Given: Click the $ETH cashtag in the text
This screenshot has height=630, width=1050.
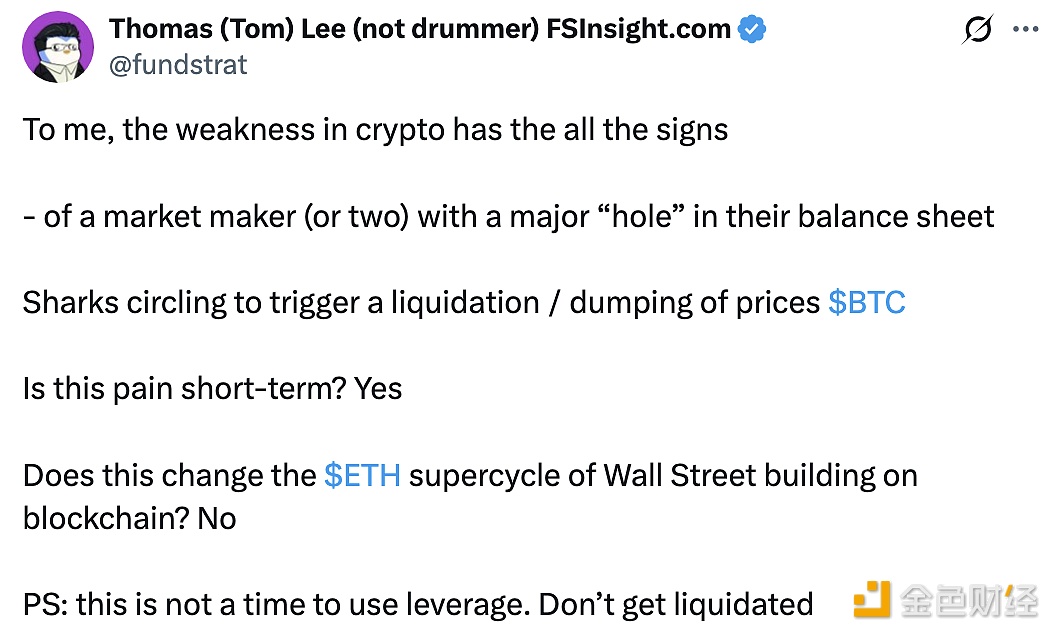Looking at the screenshot, I should click(x=364, y=475).
